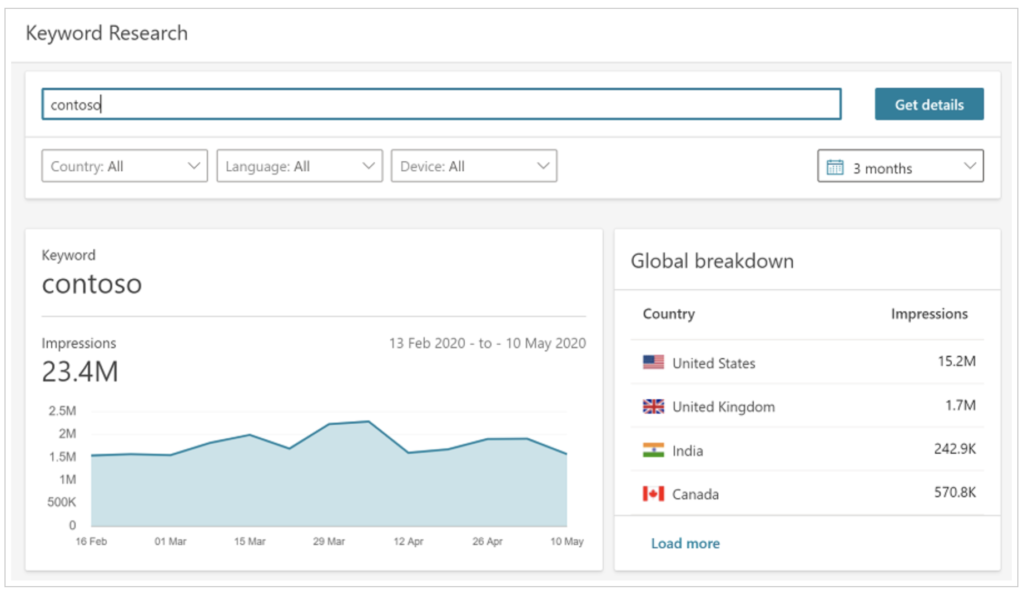Click the 29 Mar label on chart axis

(328, 541)
